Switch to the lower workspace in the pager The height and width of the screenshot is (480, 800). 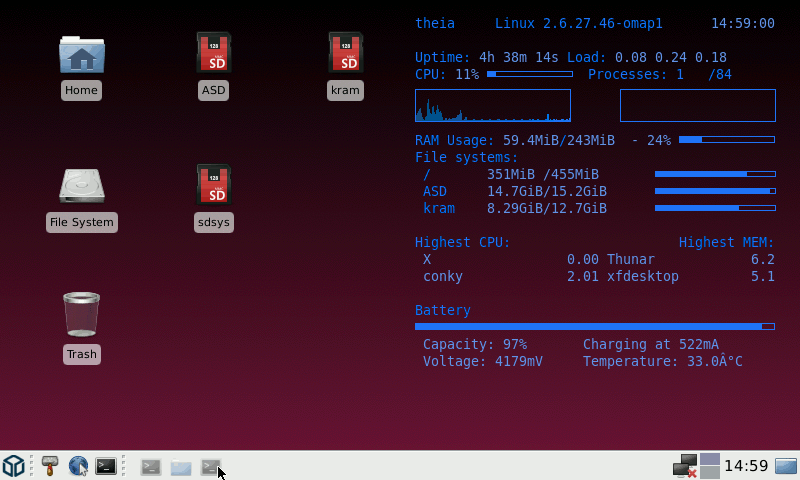pyautogui.click(x=709, y=473)
